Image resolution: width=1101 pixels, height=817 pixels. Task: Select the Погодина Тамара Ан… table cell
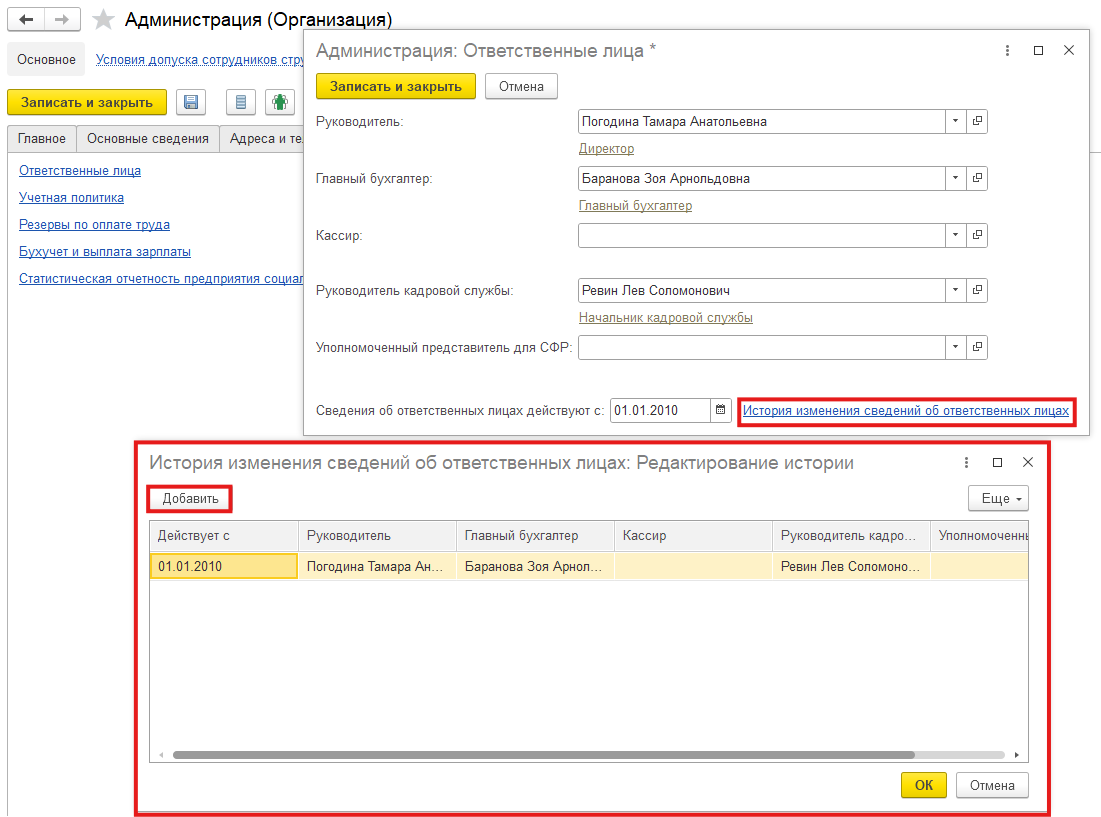377,566
